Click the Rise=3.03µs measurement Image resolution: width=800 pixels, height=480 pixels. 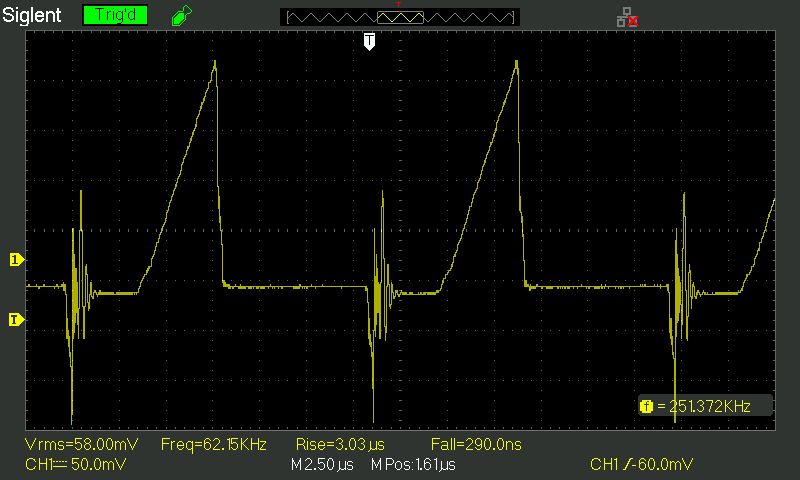(x=340, y=444)
